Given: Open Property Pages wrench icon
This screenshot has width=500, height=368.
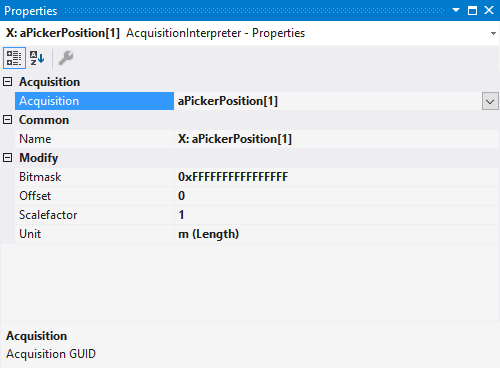Looking at the screenshot, I should 66,58.
